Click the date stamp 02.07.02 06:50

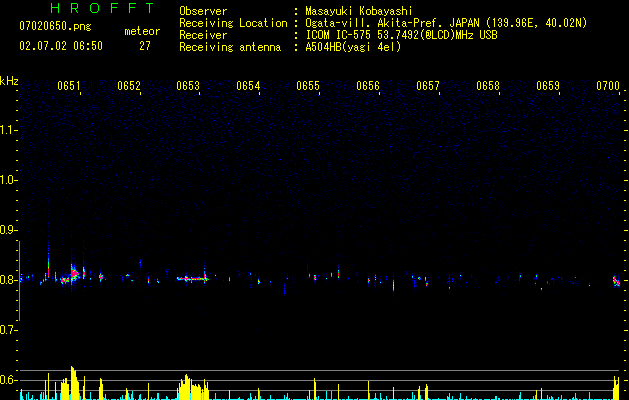pos(61,46)
